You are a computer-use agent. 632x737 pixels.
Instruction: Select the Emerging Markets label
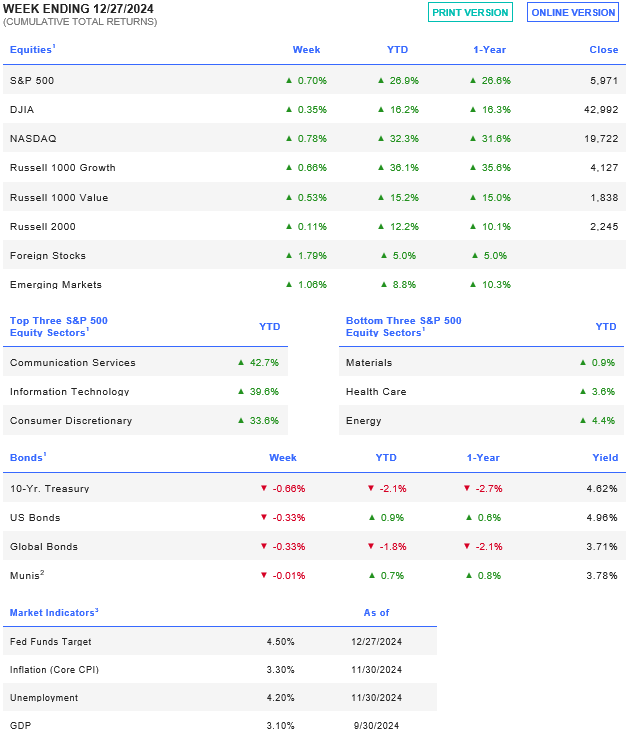coord(55,285)
